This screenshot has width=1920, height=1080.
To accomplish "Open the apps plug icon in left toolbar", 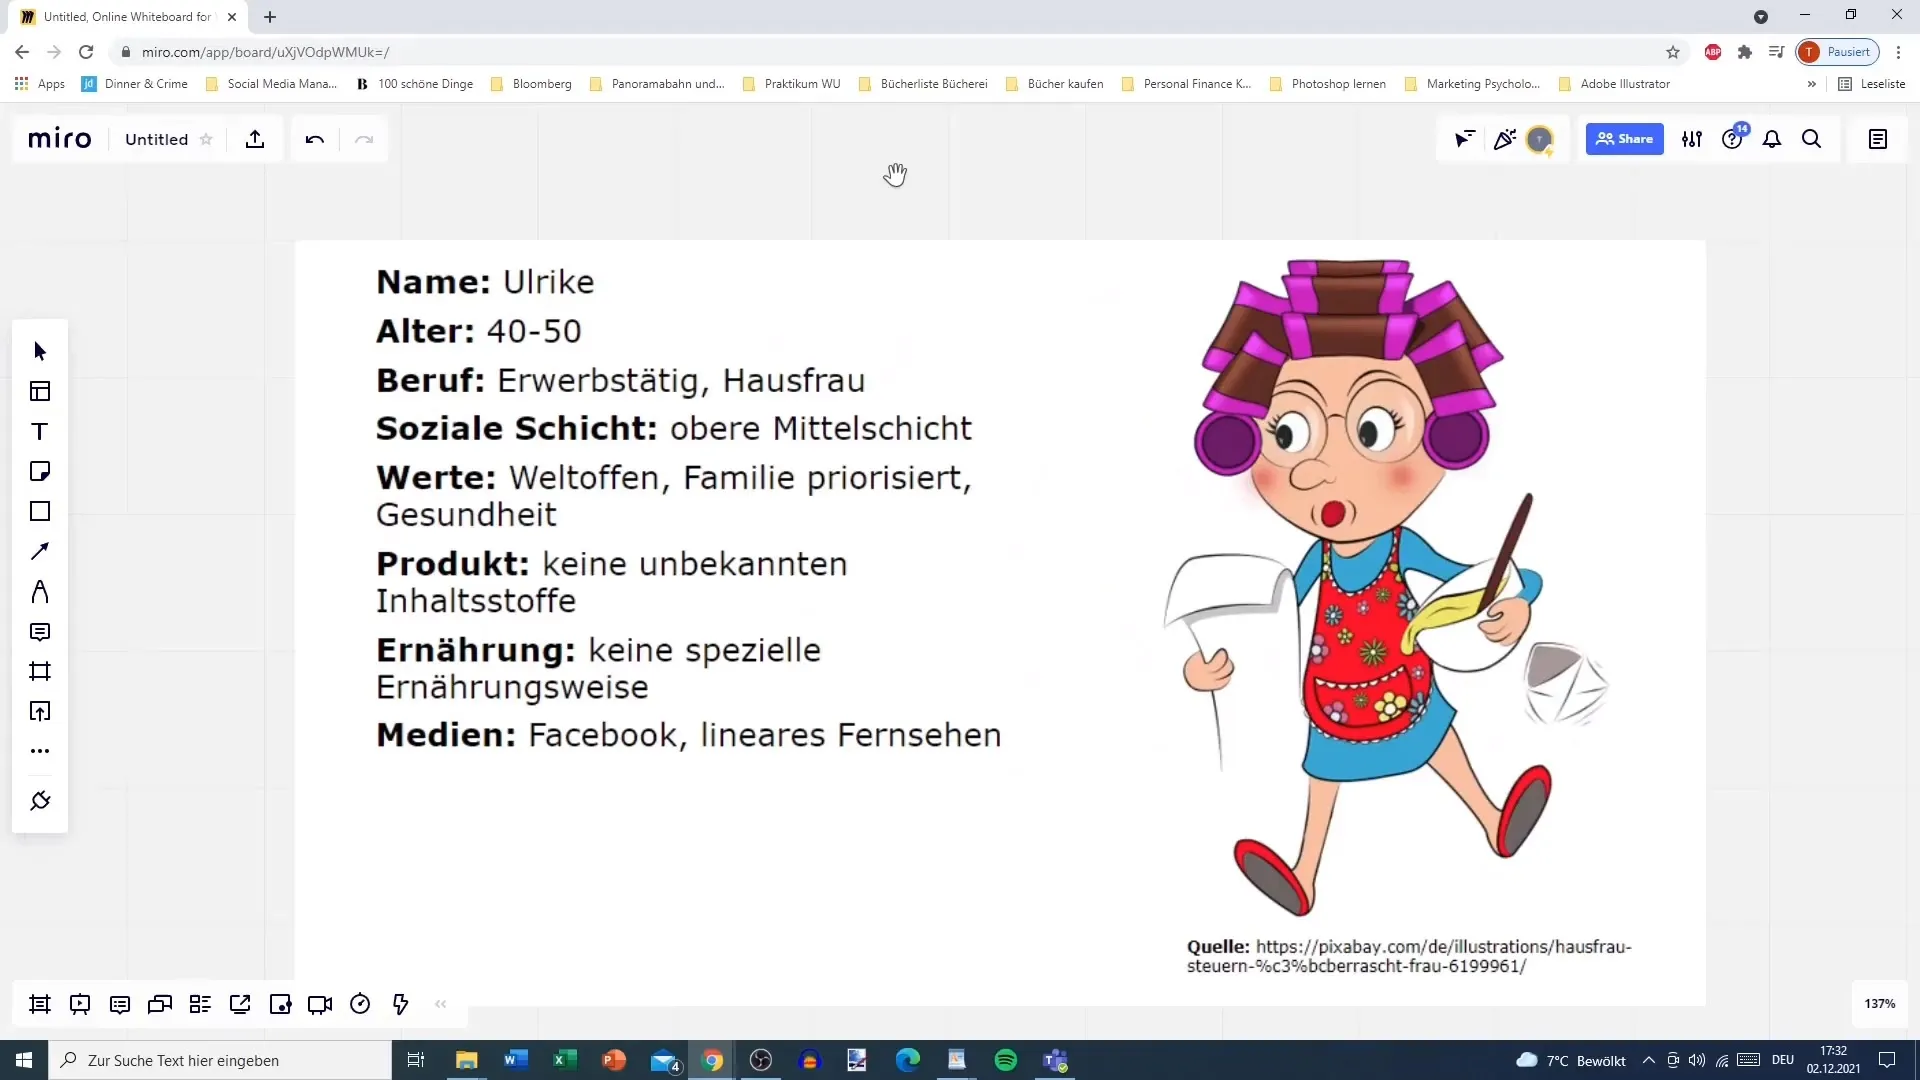I will tap(40, 801).
